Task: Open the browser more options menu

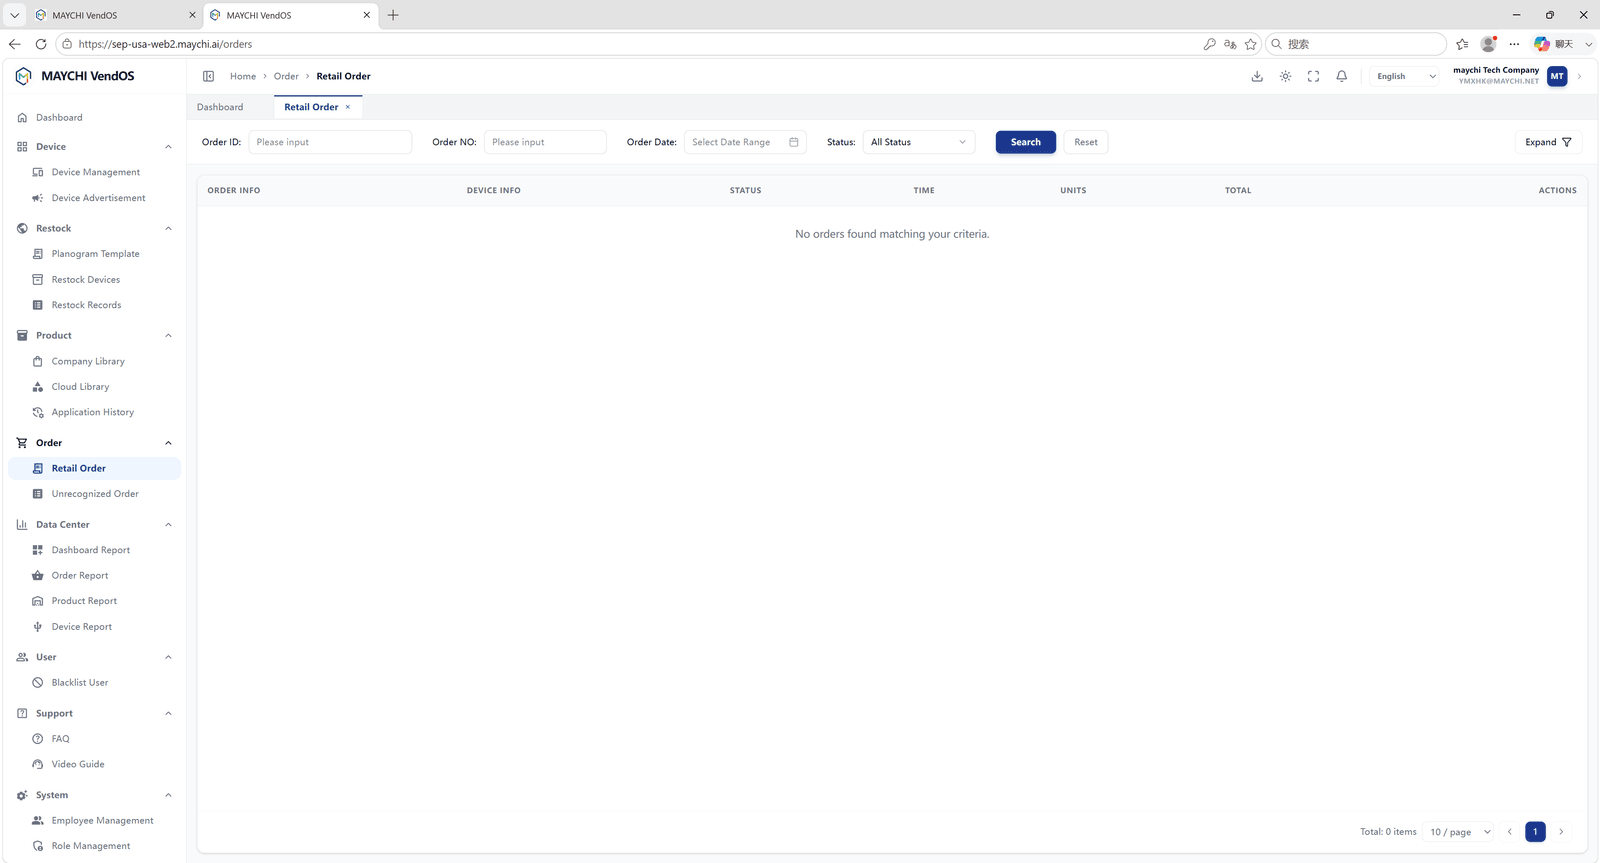Action: (x=1514, y=44)
